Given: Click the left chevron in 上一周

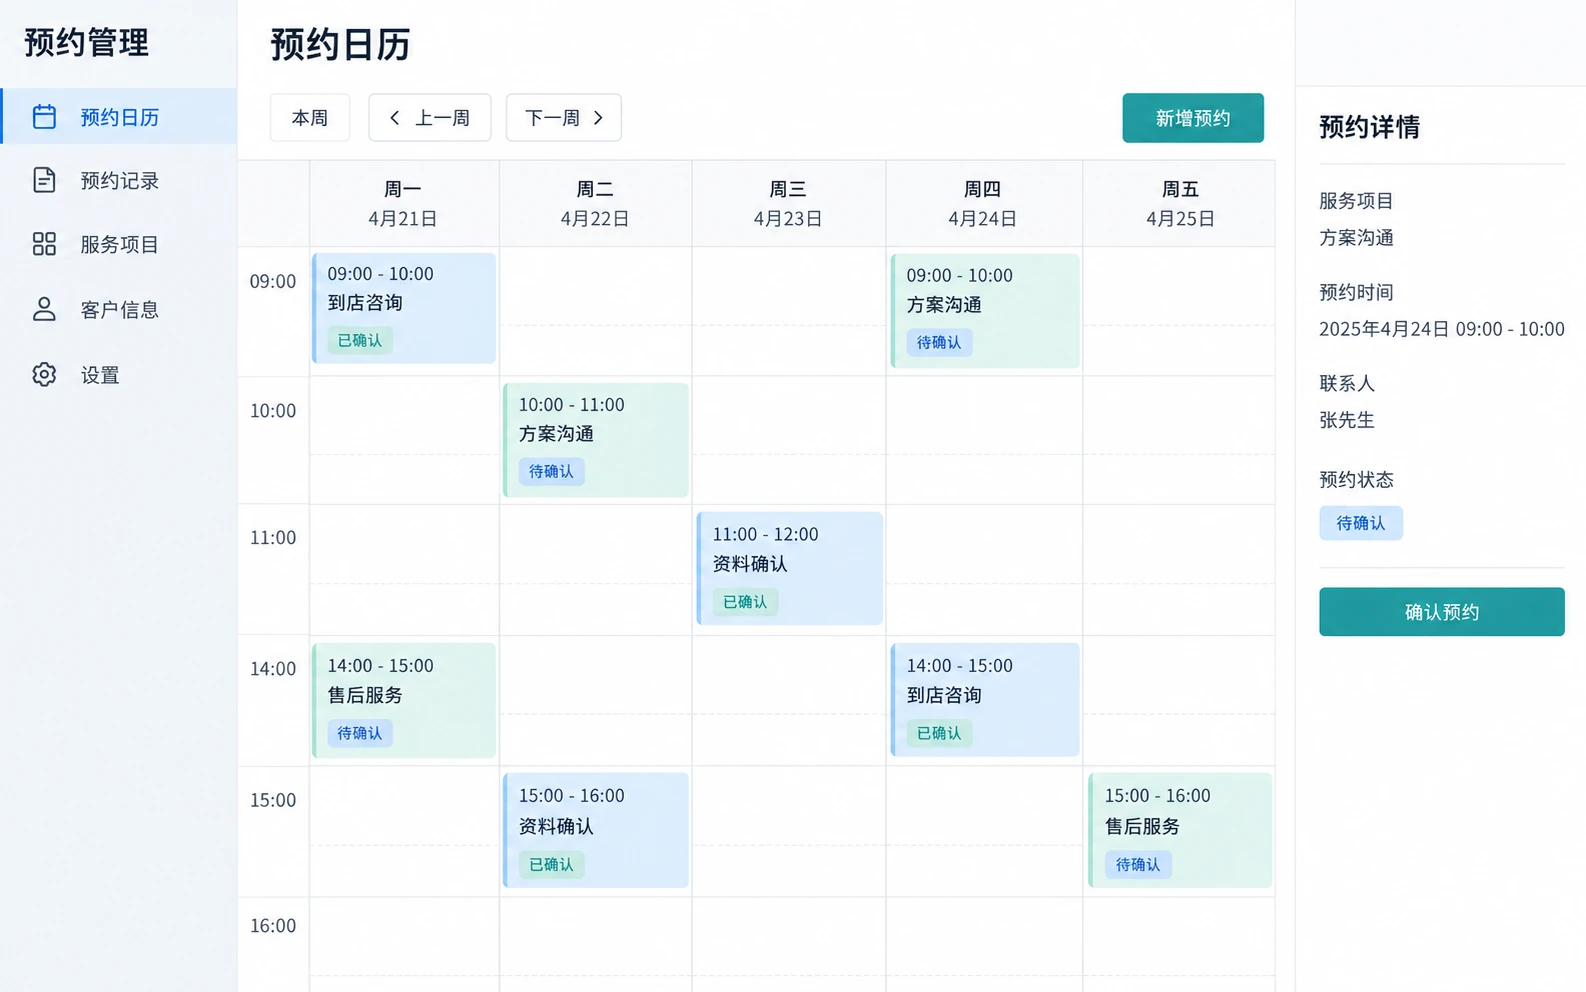Looking at the screenshot, I should tap(395, 118).
